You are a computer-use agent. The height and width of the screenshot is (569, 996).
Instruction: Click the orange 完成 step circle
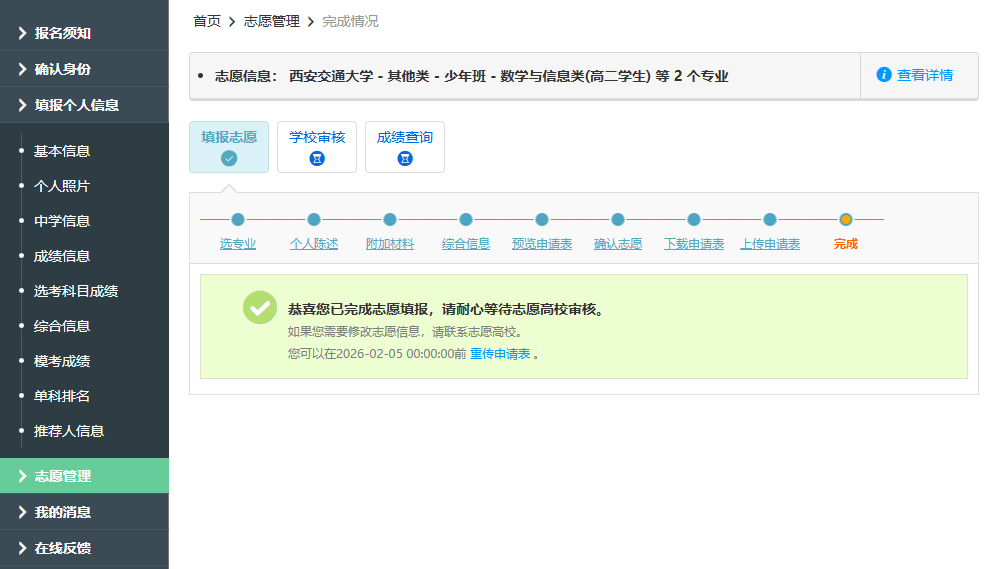pyautogui.click(x=846, y=220)
